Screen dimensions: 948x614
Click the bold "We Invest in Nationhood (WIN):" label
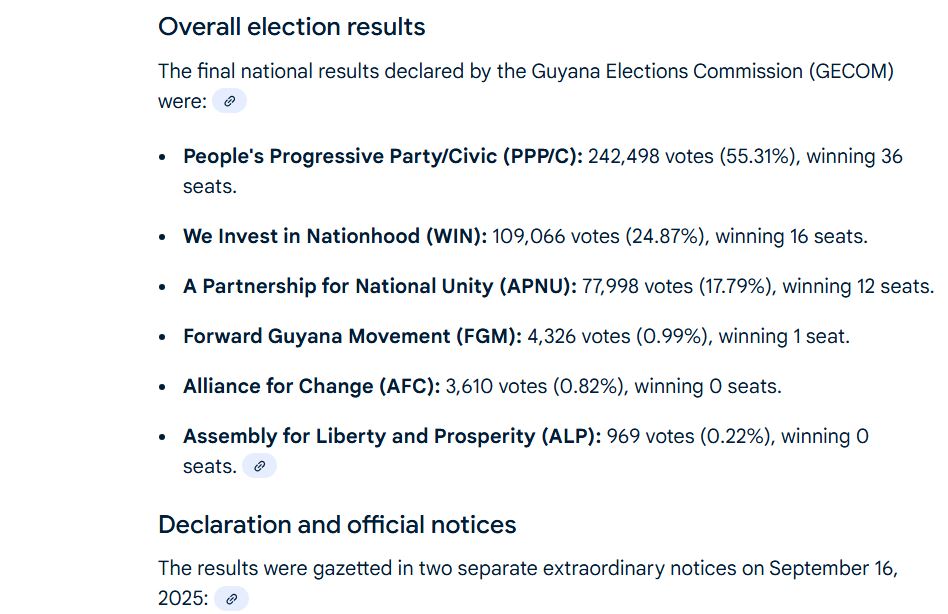(335, 236)
